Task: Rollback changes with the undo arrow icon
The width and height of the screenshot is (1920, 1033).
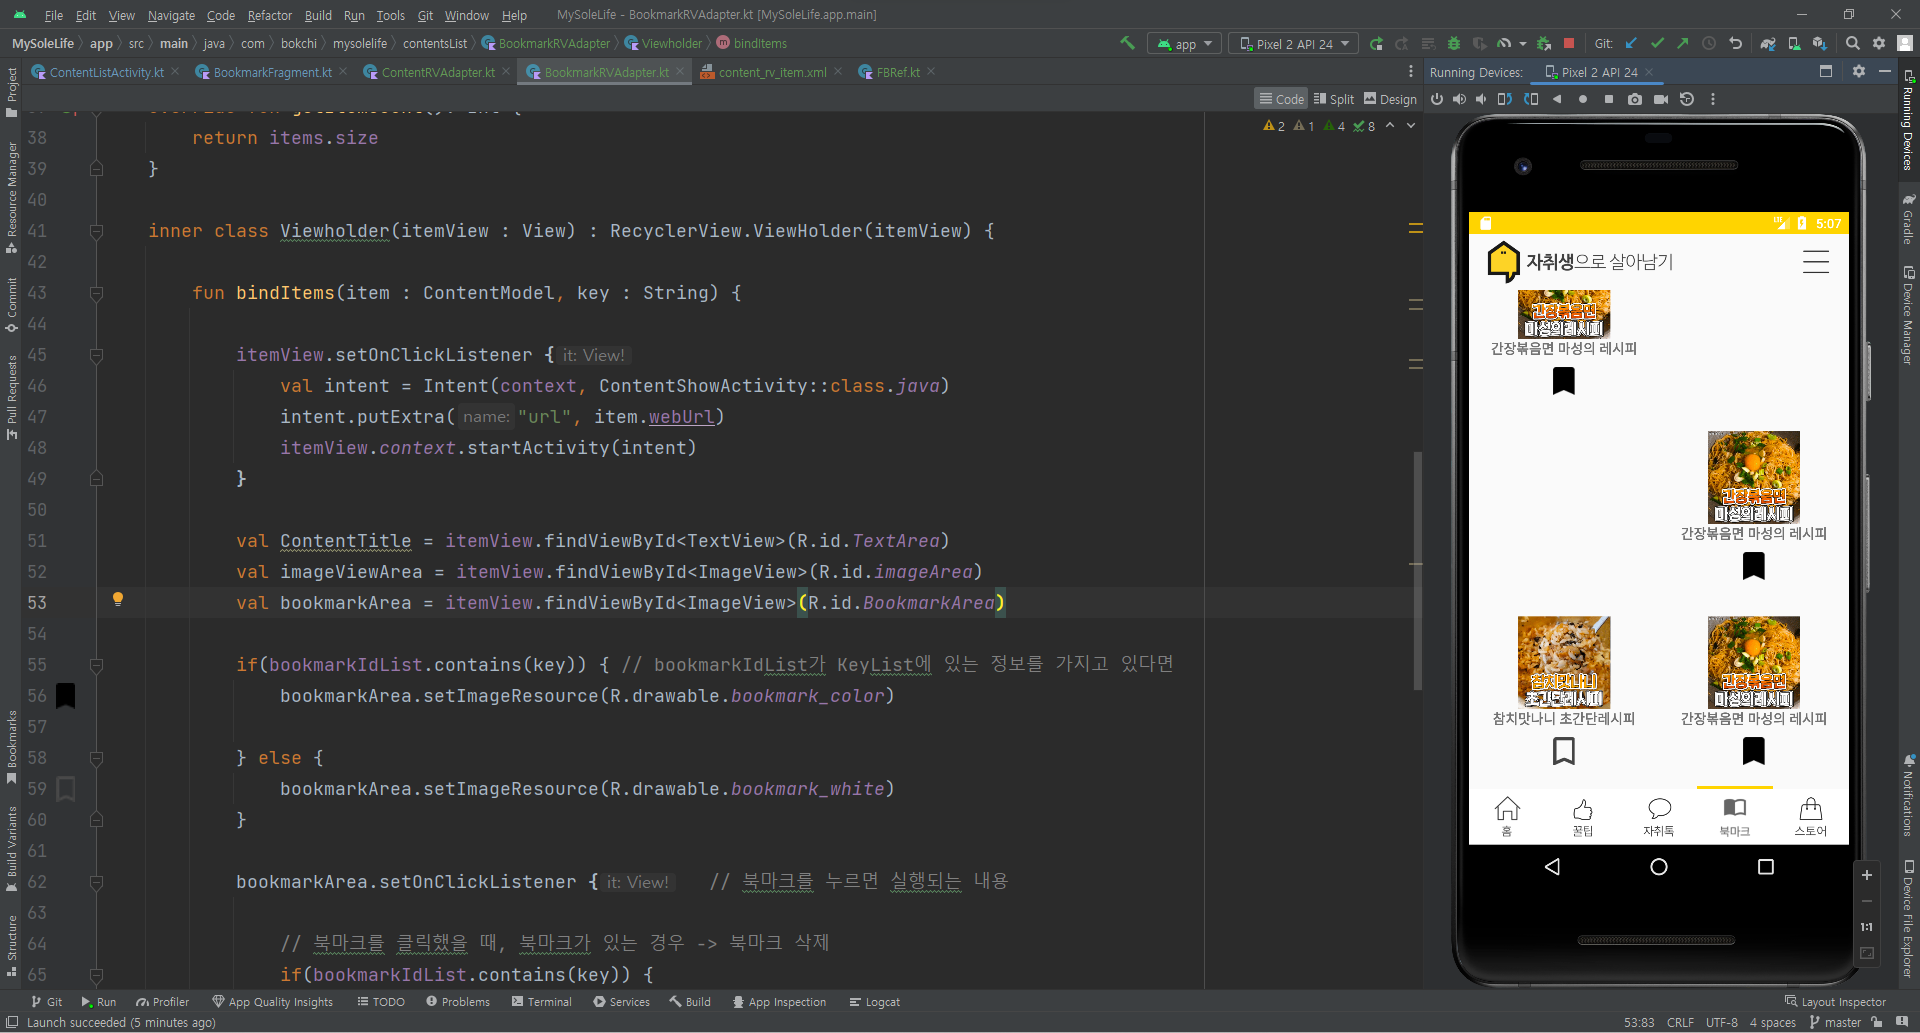Action: tap(1735, 43)
